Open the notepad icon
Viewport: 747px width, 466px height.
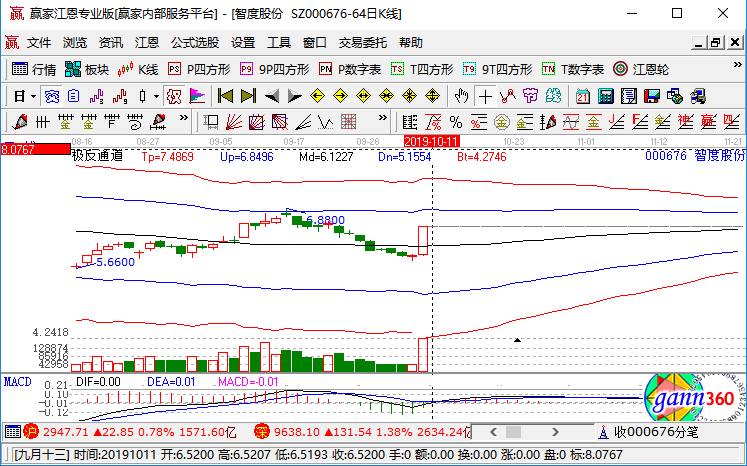(x=628, y=96)
